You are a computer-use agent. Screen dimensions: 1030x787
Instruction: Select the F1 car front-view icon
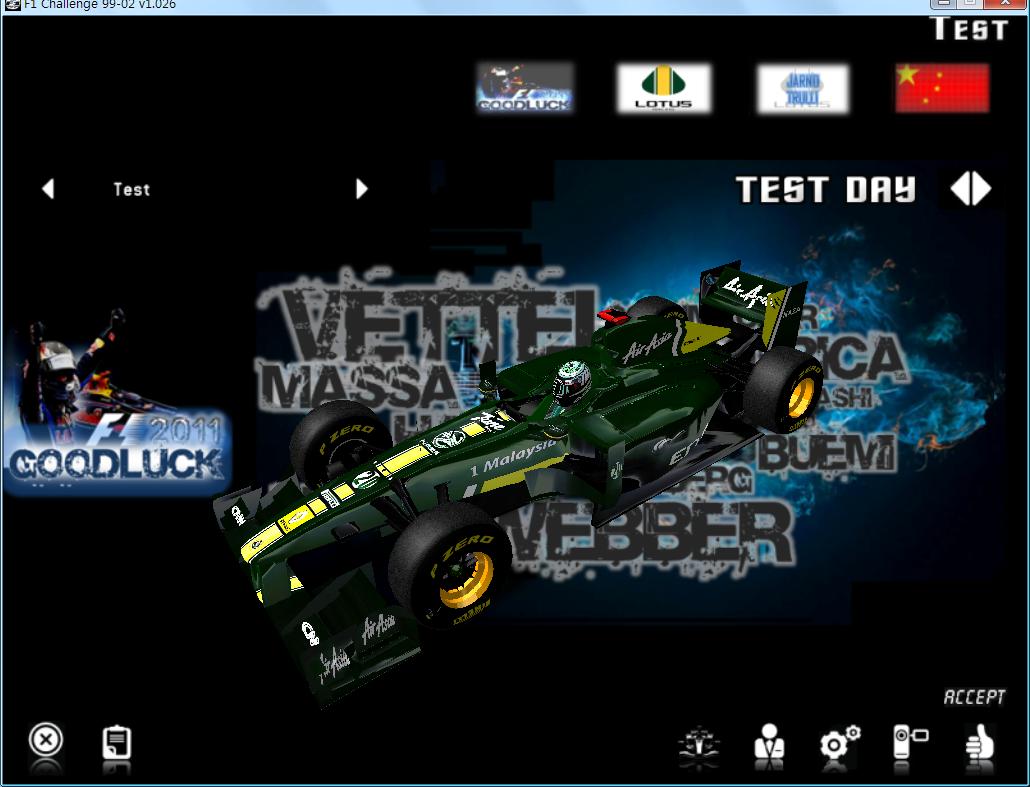coord(700,744)
